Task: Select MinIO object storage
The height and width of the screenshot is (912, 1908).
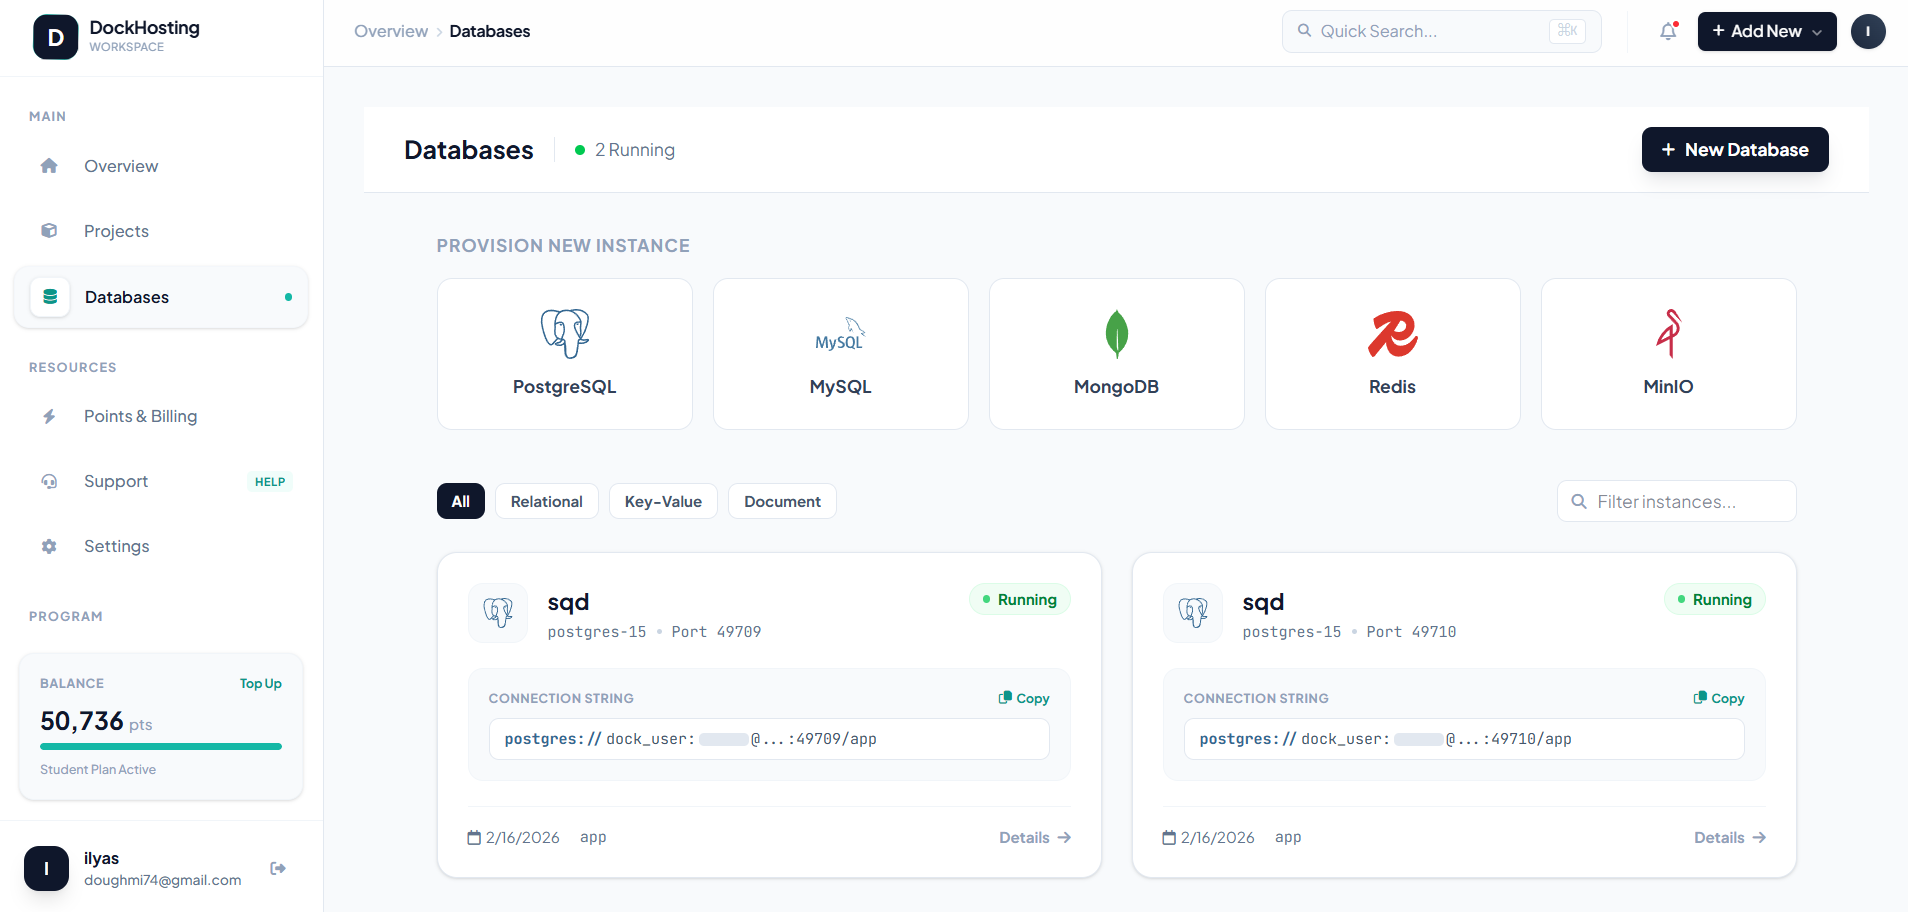Action: click(x=1667, y=353)
